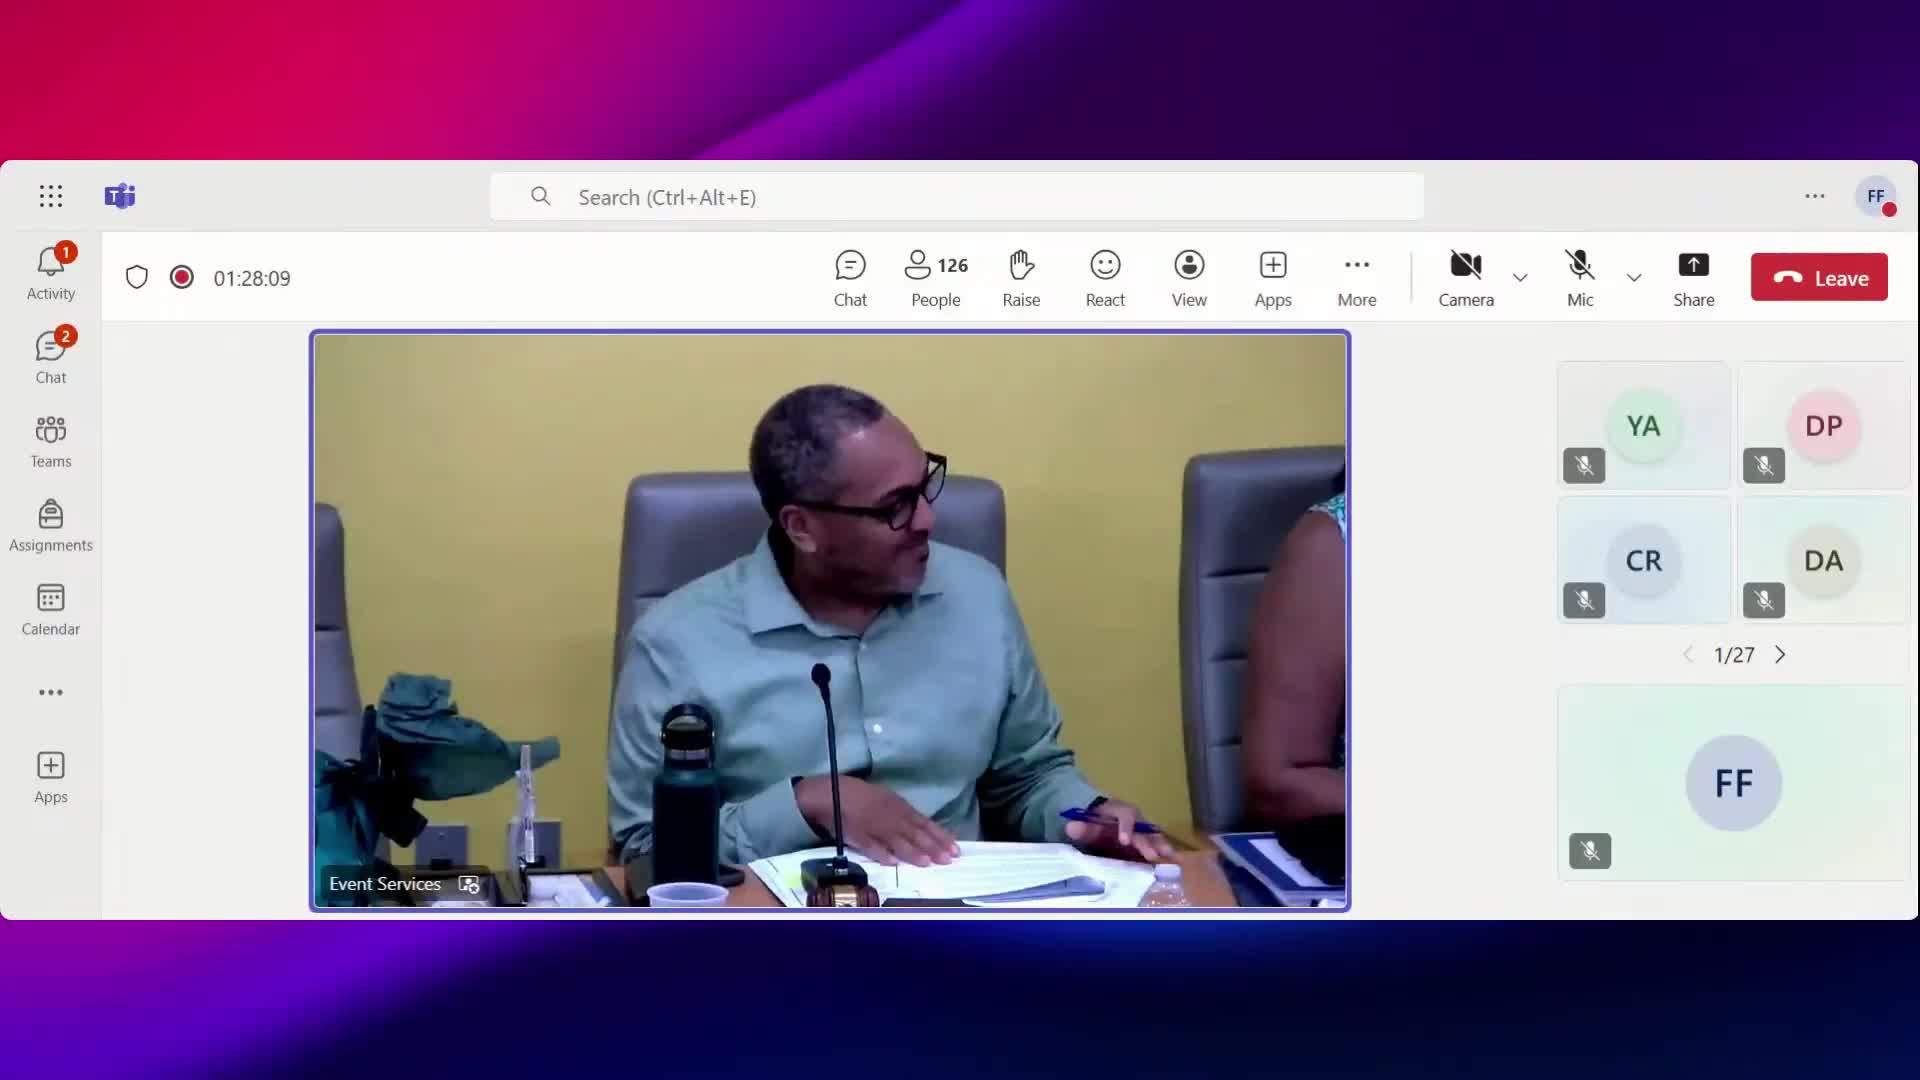This screenshot has height=1080, width=1920.
Task: Click the recording indicator icon
Action: pyautogui.click(x=182, y=277)
